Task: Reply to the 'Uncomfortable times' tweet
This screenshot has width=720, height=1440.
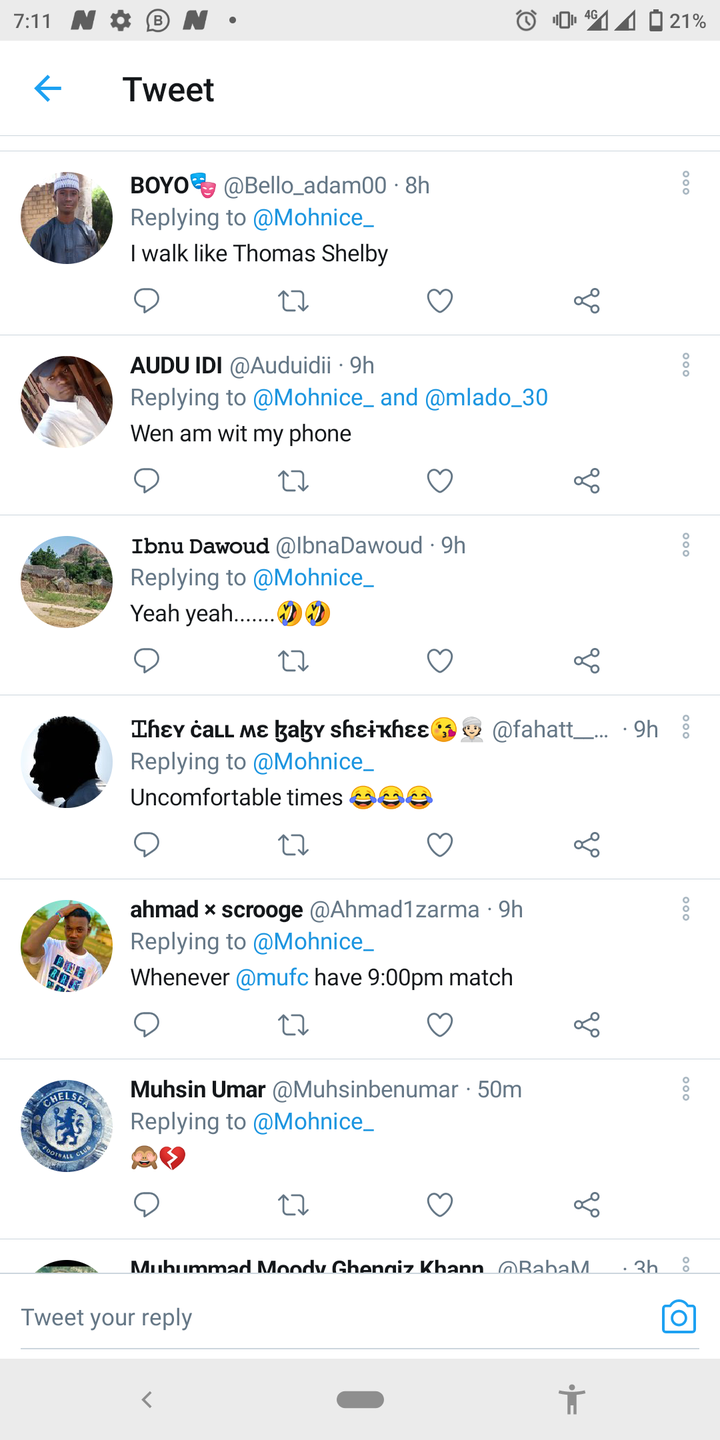Action: (x=147, y=845)
